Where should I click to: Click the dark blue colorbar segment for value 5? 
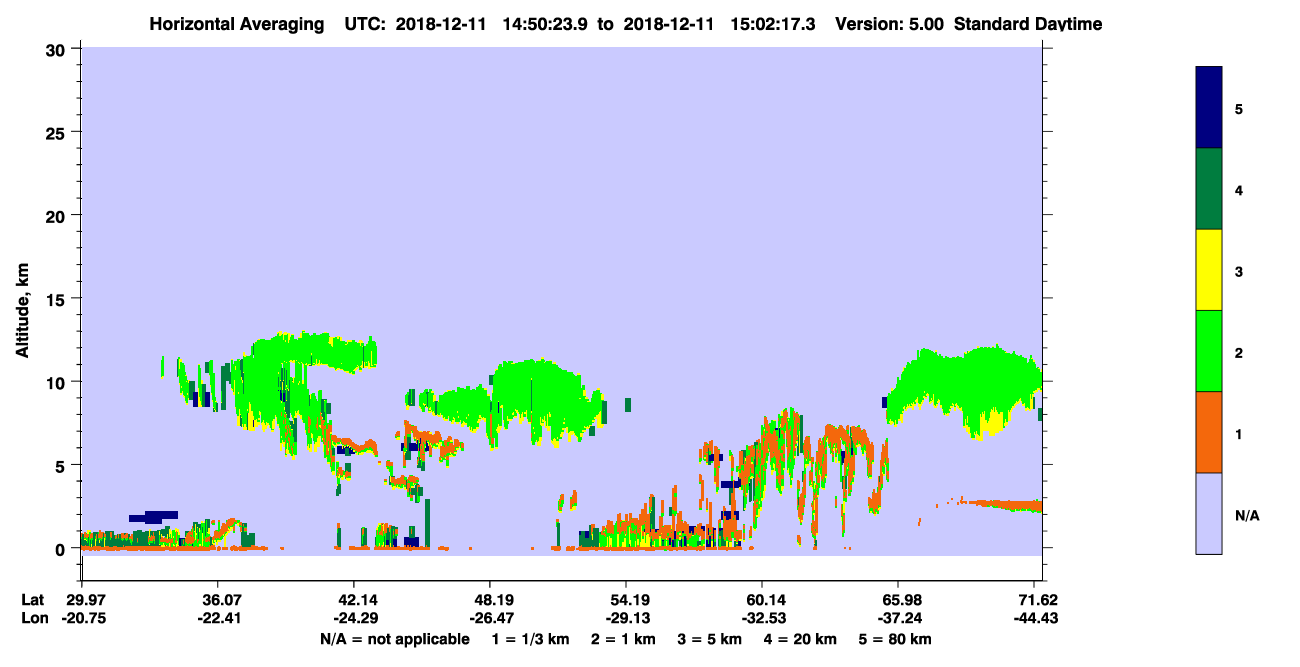pyautogui.click(x=1208, y=108)
